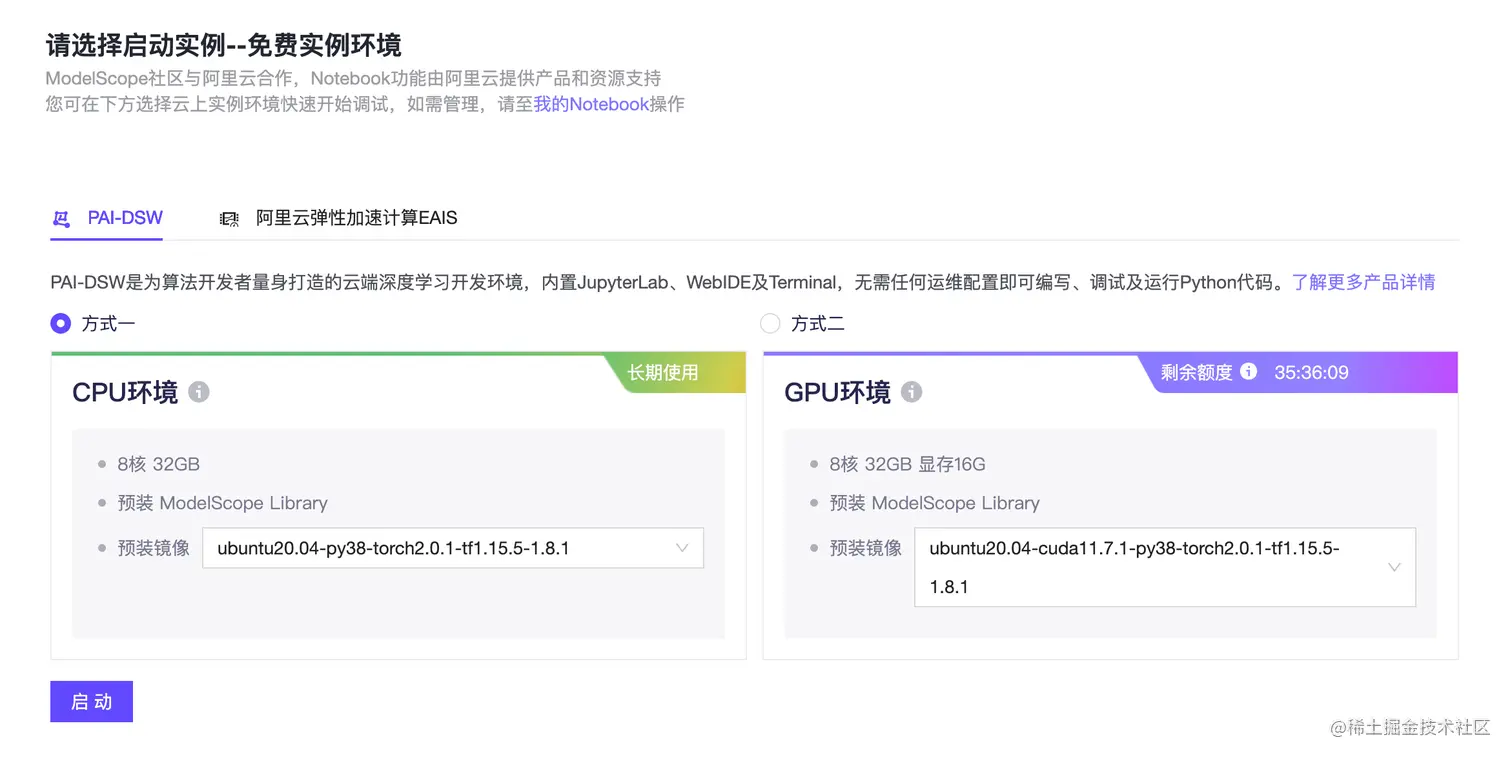Select the 方式一 radio button

point(59,323)
